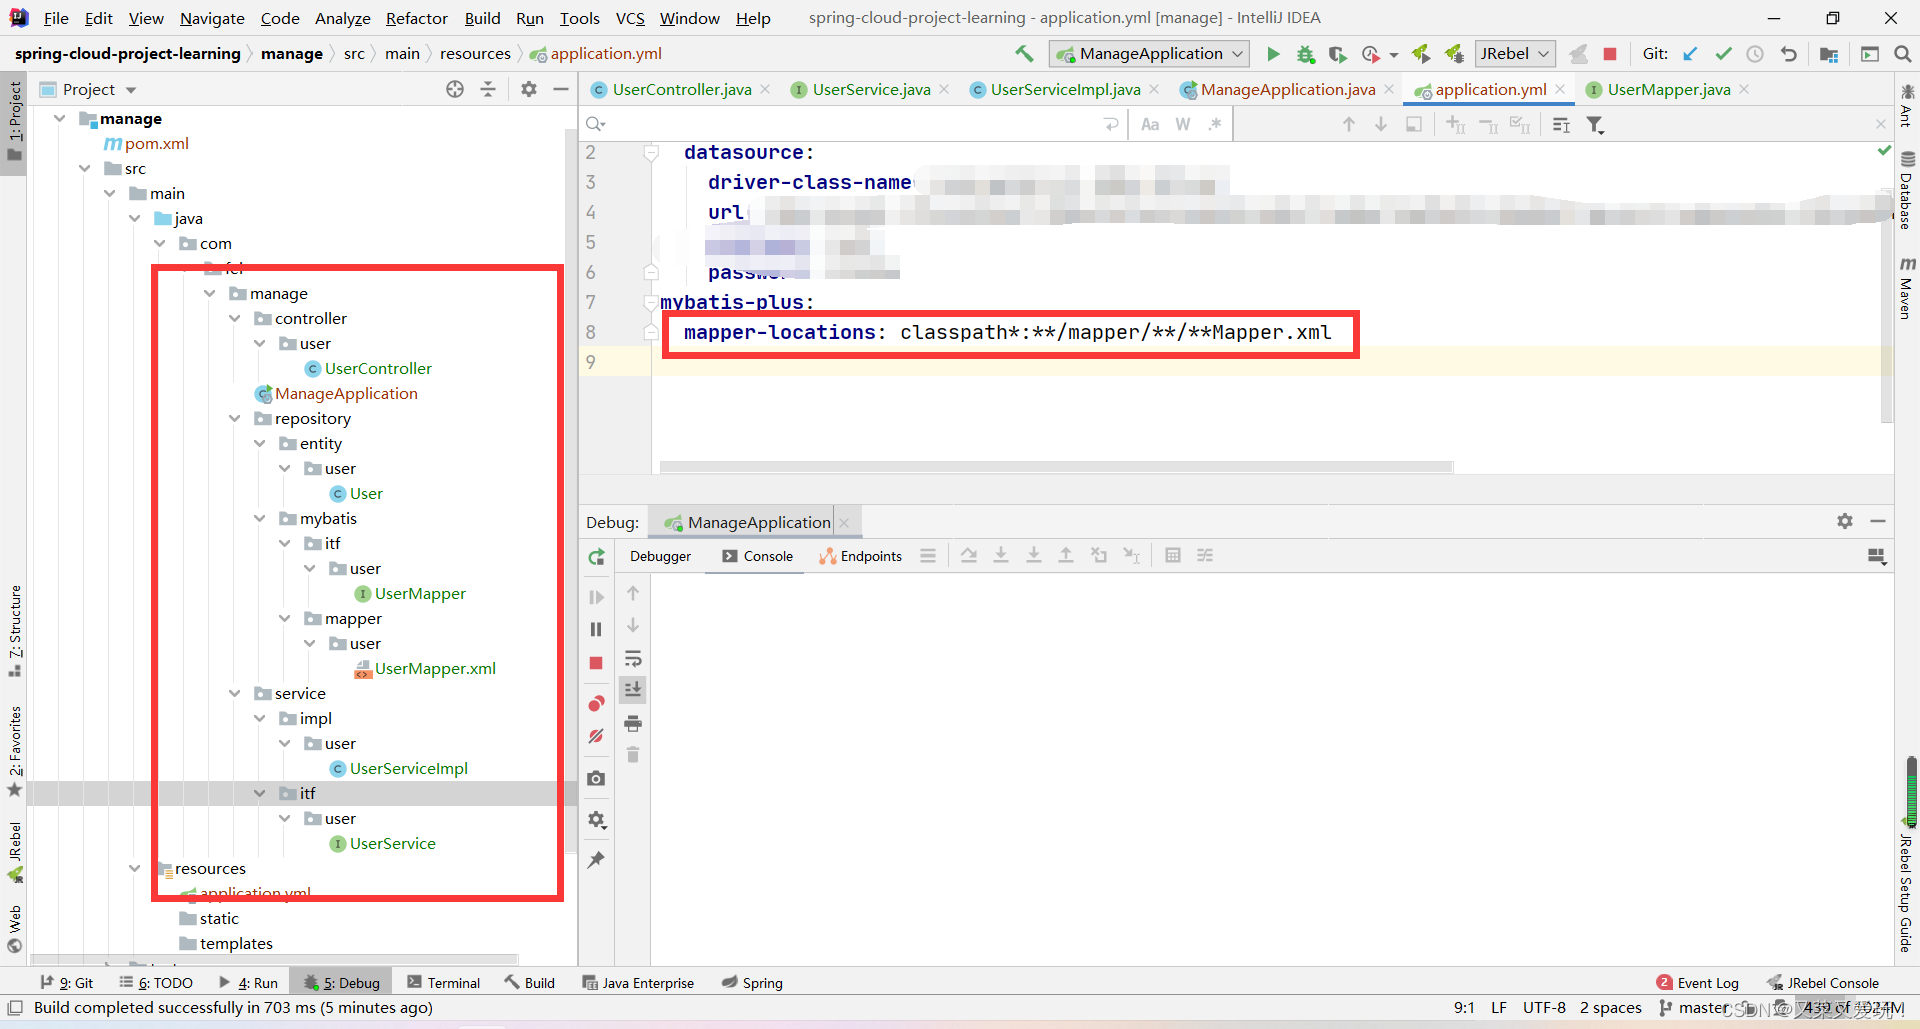Screen dimensions: 1920x1029
Task: Open the Refactor menu
Action: (x=416, y=18)
